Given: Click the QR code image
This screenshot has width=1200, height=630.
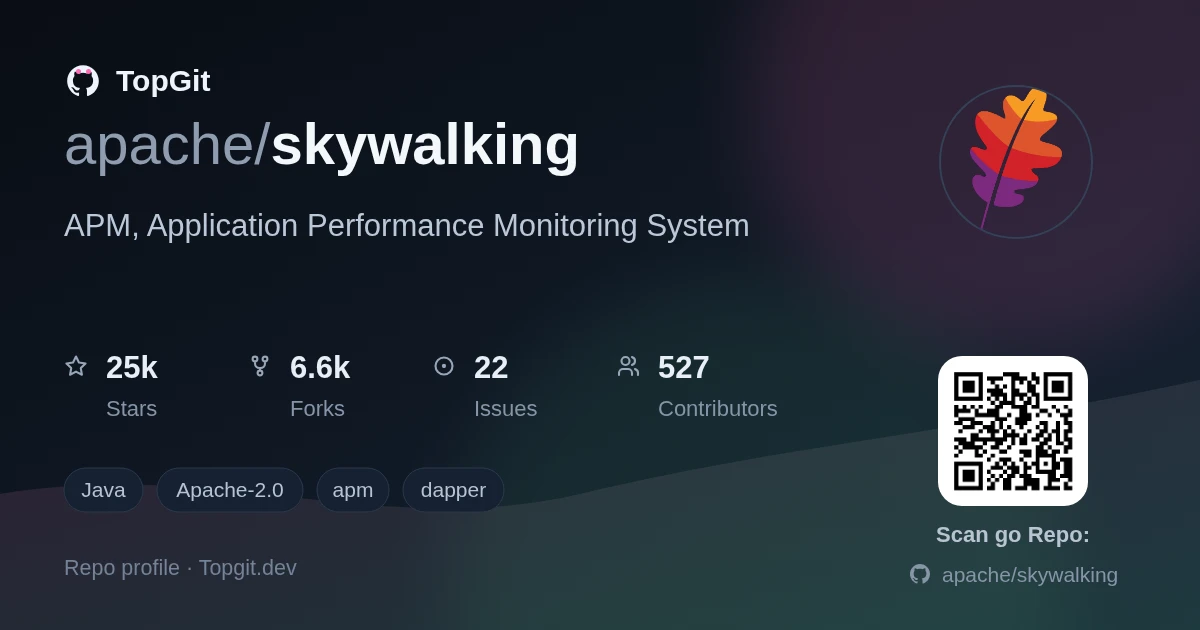Looking at the screenshot, I should coord(1013,431).
